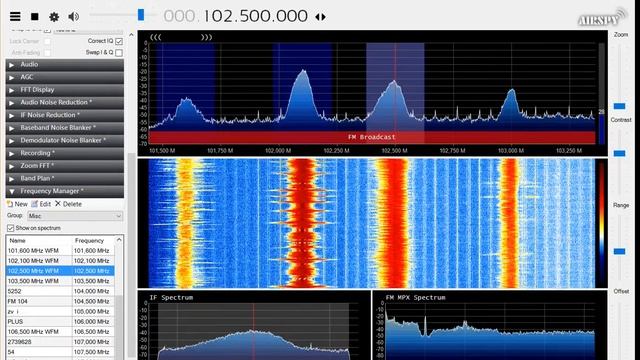Step spectrum right with the ))) icon
Viewport: 640px width, 360px height.
(206, 37)
